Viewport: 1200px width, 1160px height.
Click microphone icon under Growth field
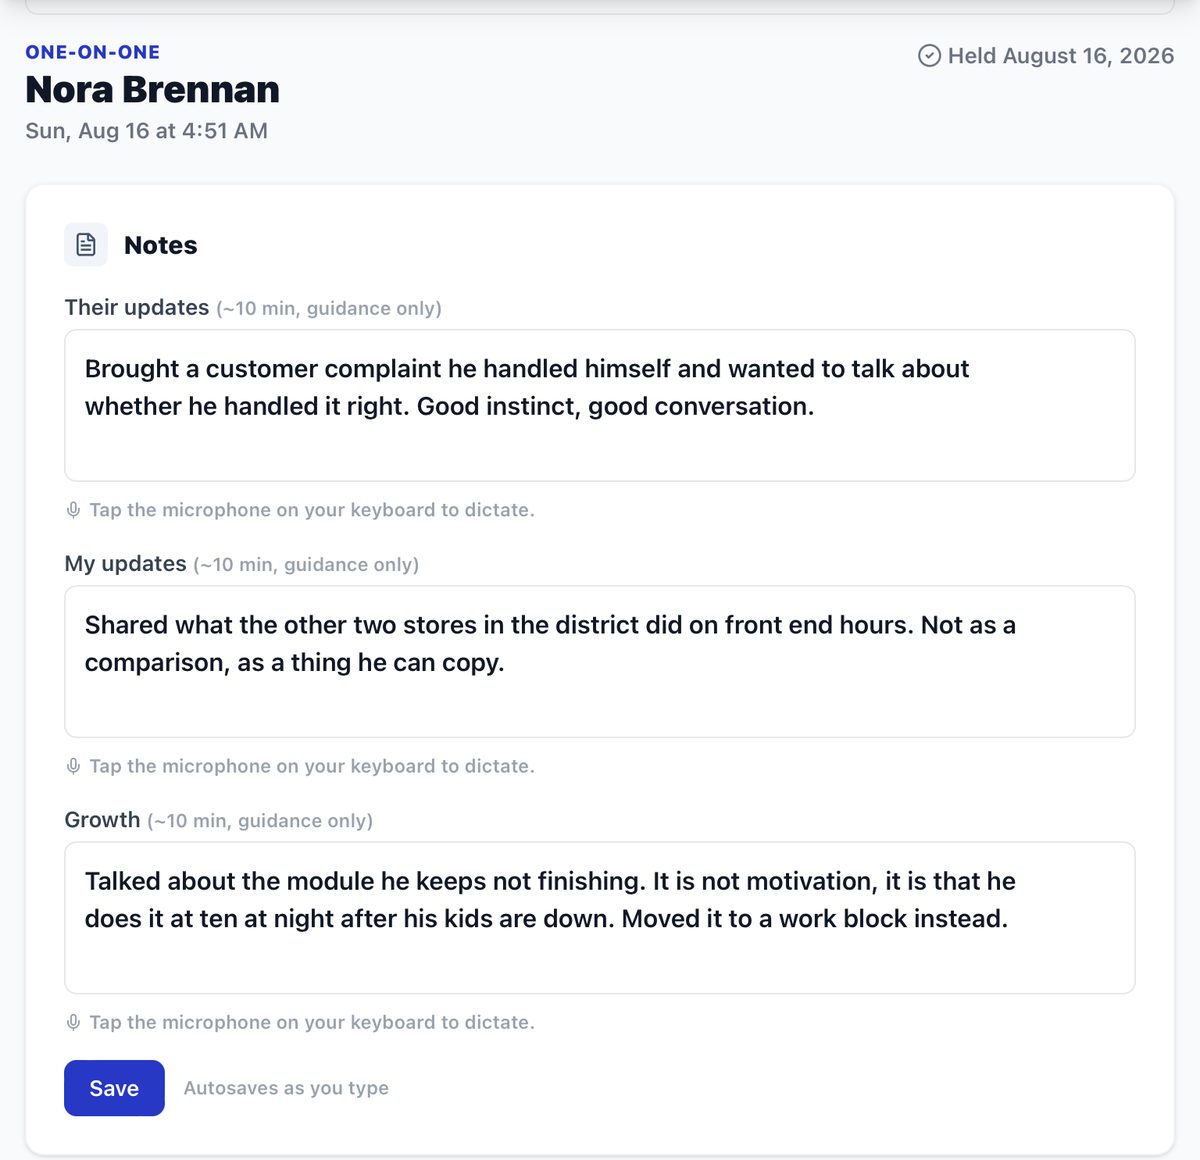tap(73, 1022)
